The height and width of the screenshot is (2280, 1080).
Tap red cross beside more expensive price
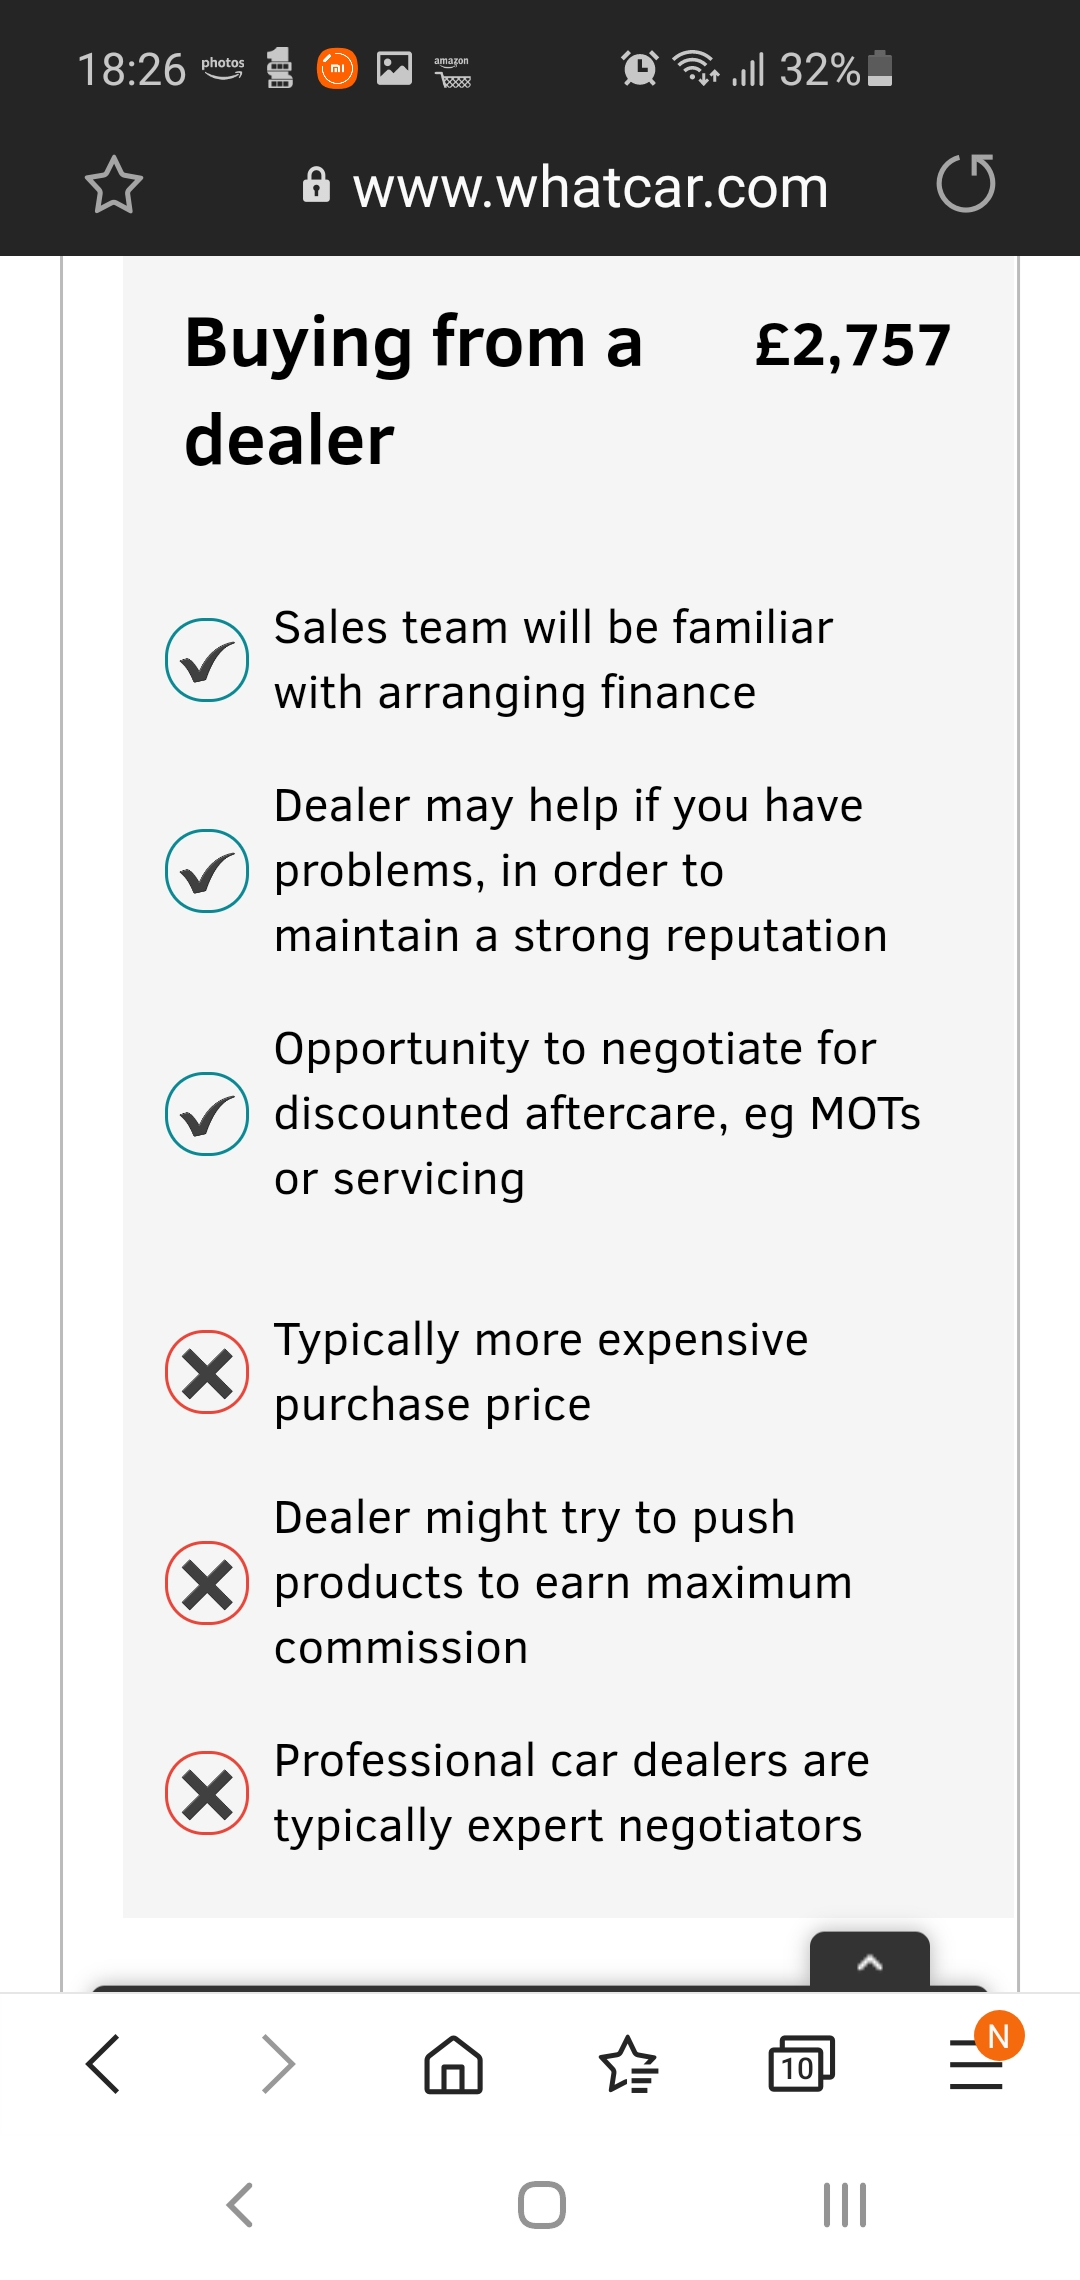[207, 1372]
